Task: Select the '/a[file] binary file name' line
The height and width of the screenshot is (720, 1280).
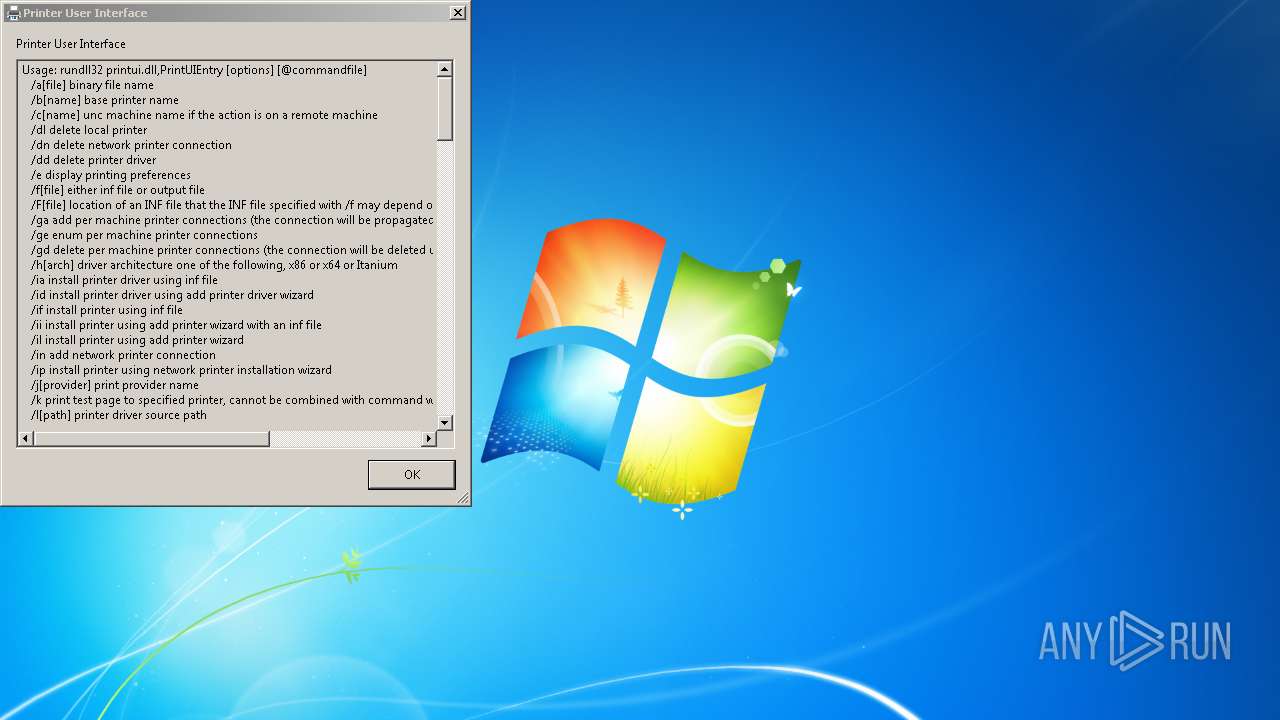Action: click(x=92, y=85)
